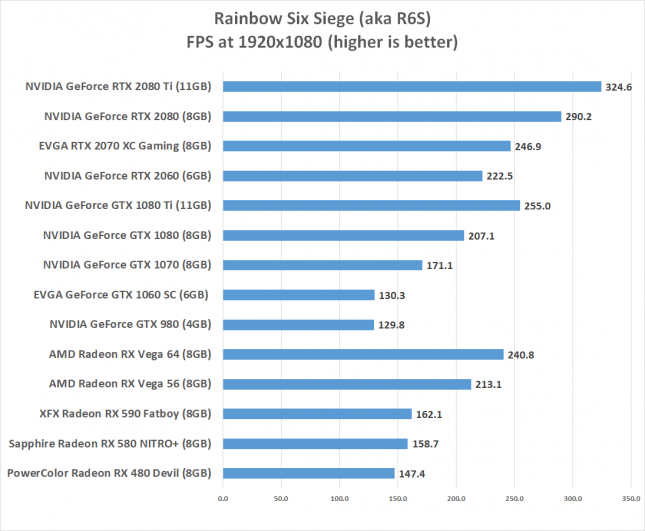Click the label 'EVGA GeForce GTX 1060 SC (6GB)'
645x531 pixels.
(x=121, y=295)
